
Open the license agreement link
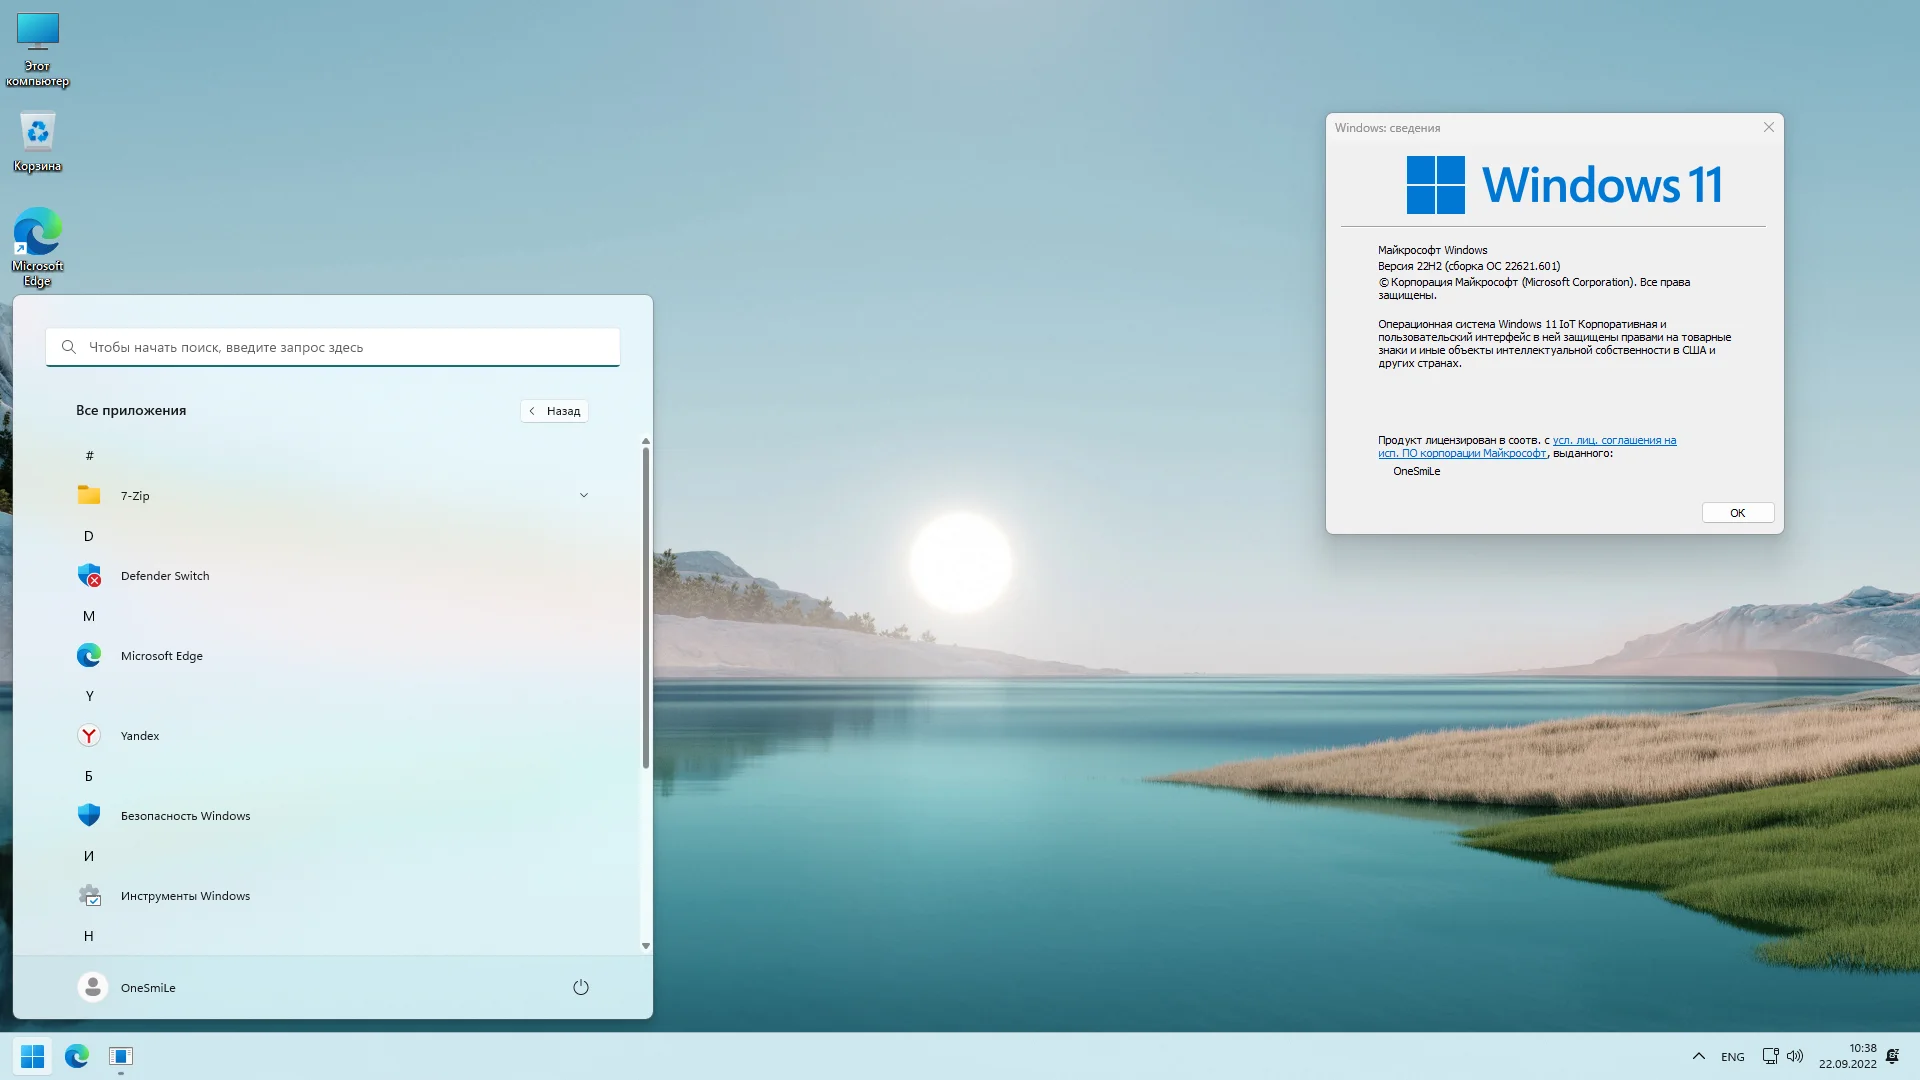(x=1613, y=440)
